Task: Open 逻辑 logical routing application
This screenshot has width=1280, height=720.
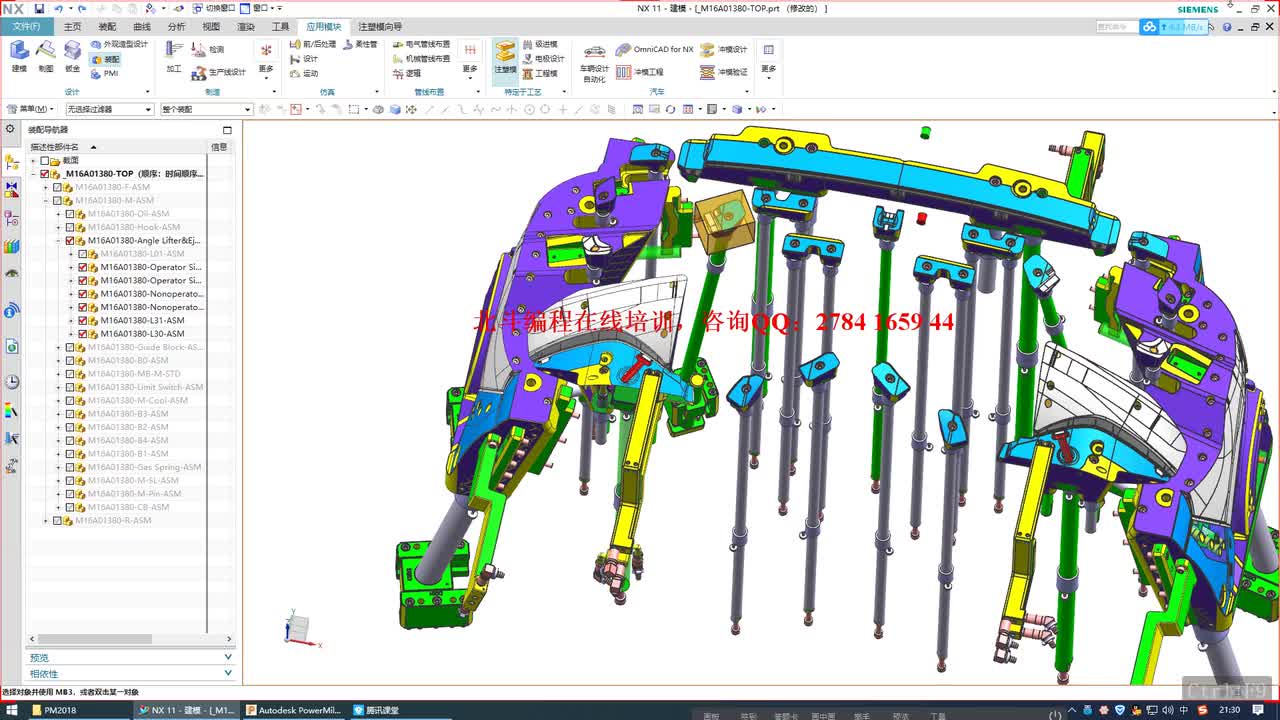Action: (x=407, y=73)
